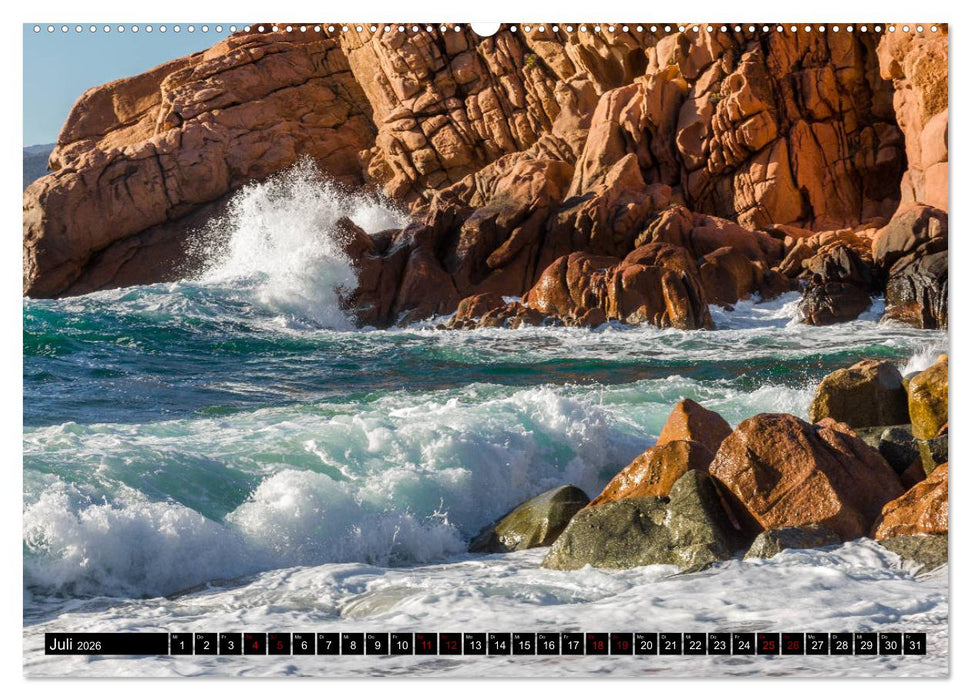Select Friday the 3rd in the calendar
The image size is (971, 700).
click(230, 644)
